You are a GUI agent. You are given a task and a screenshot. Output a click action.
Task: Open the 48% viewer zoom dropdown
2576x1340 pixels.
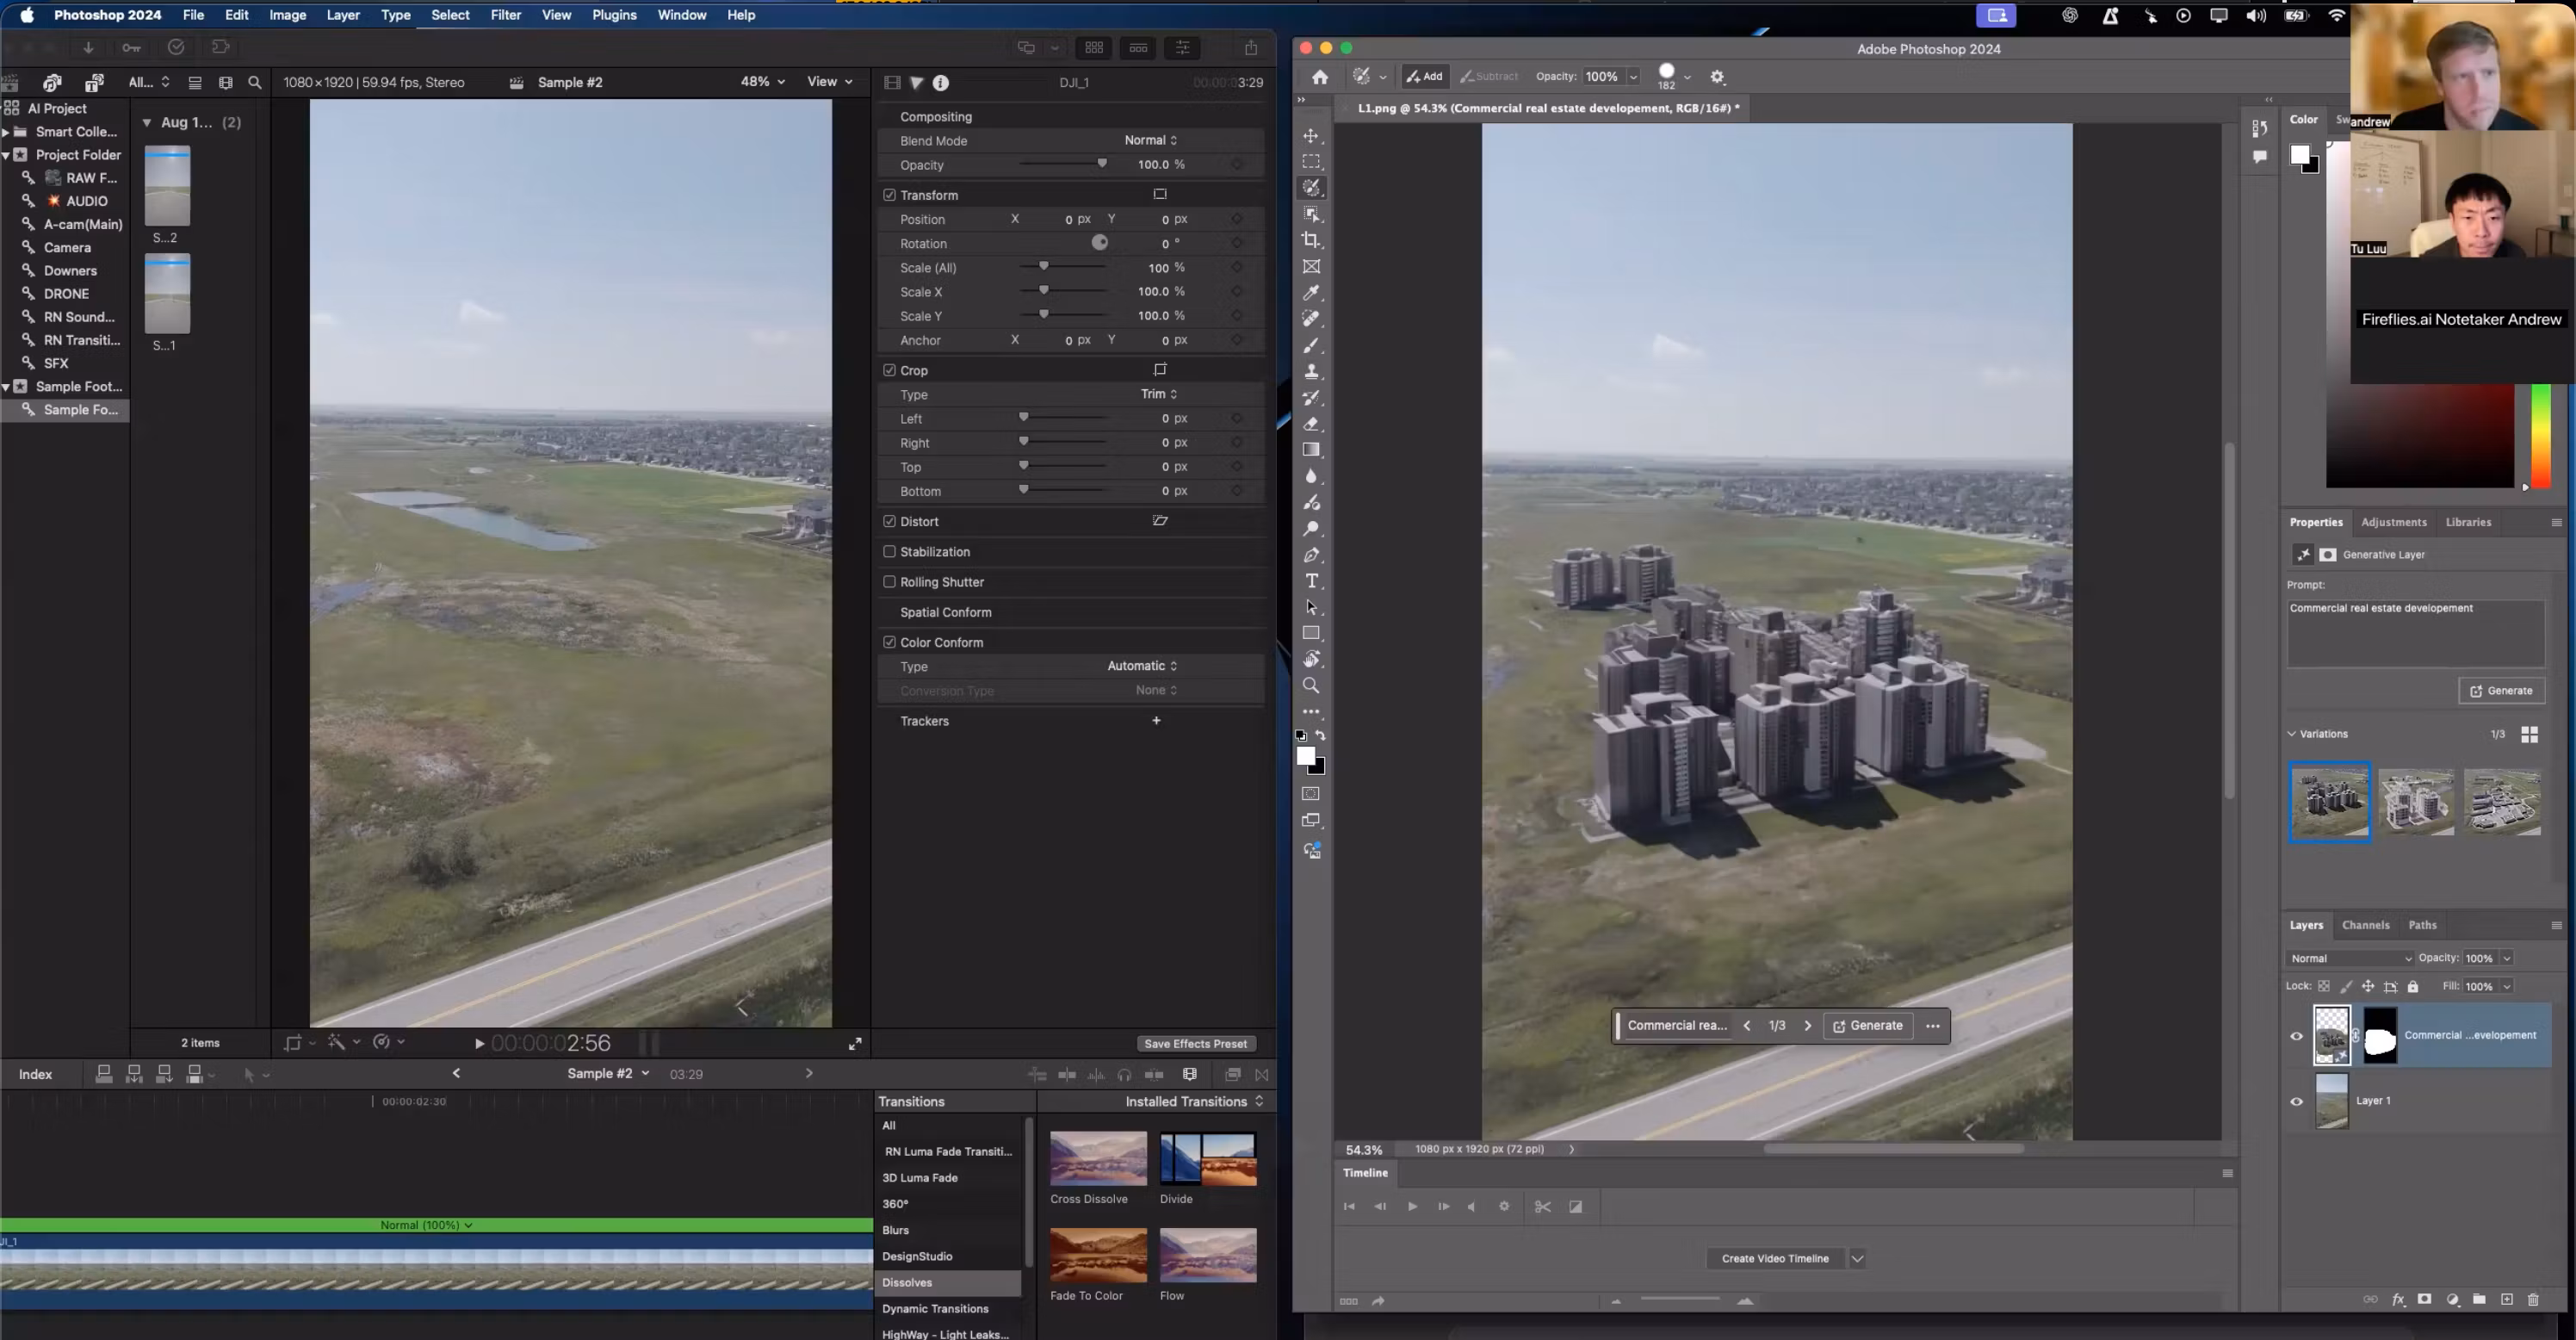click(762, 82)
